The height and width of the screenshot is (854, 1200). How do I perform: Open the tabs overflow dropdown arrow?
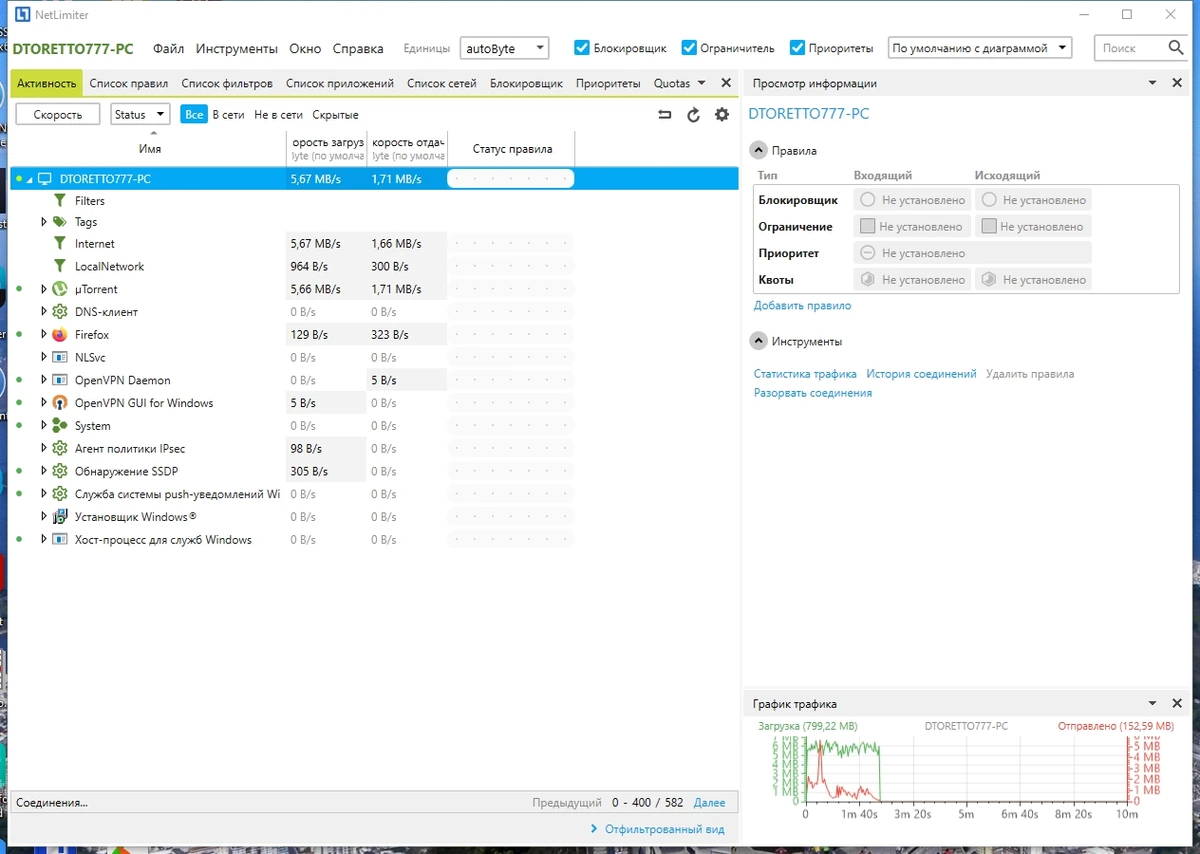pyautogui.click(x=702, y=83)
